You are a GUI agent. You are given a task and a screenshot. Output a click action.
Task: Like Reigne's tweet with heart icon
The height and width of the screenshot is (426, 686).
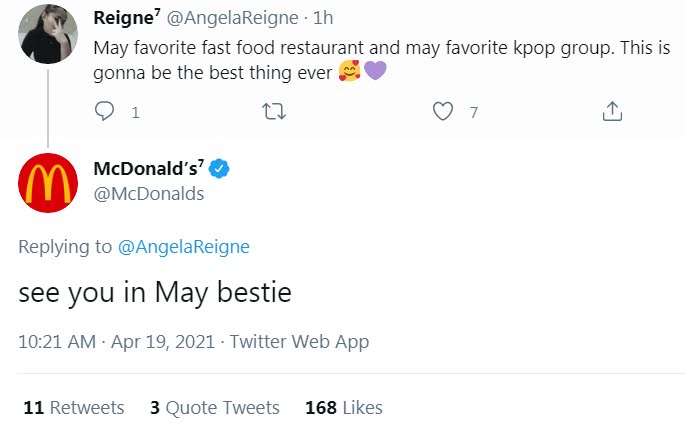(443, 113)
